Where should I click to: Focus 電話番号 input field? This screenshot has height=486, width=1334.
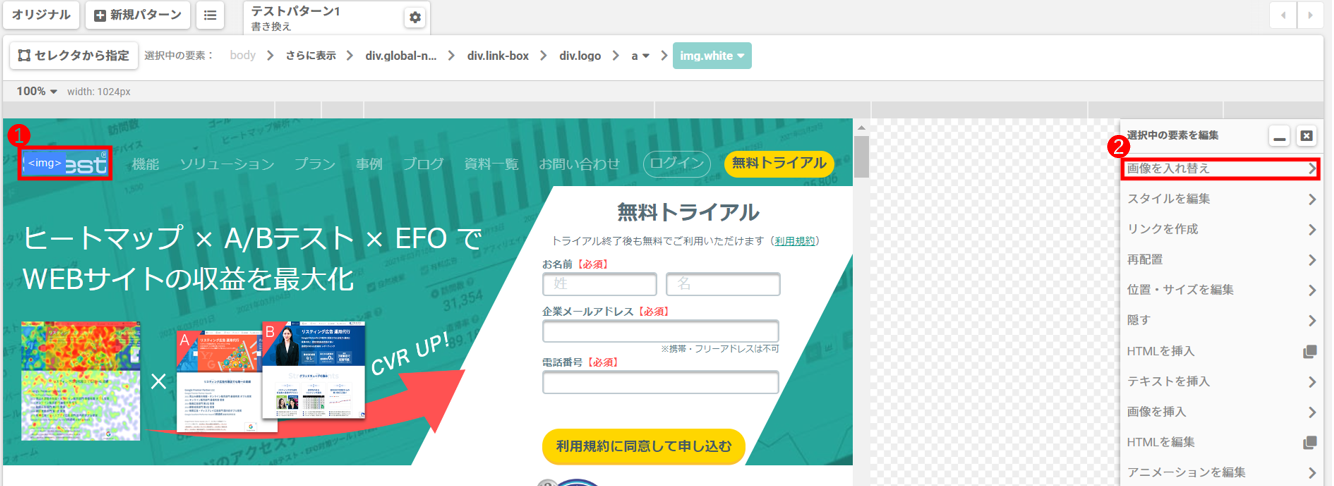tap(661, 382)
